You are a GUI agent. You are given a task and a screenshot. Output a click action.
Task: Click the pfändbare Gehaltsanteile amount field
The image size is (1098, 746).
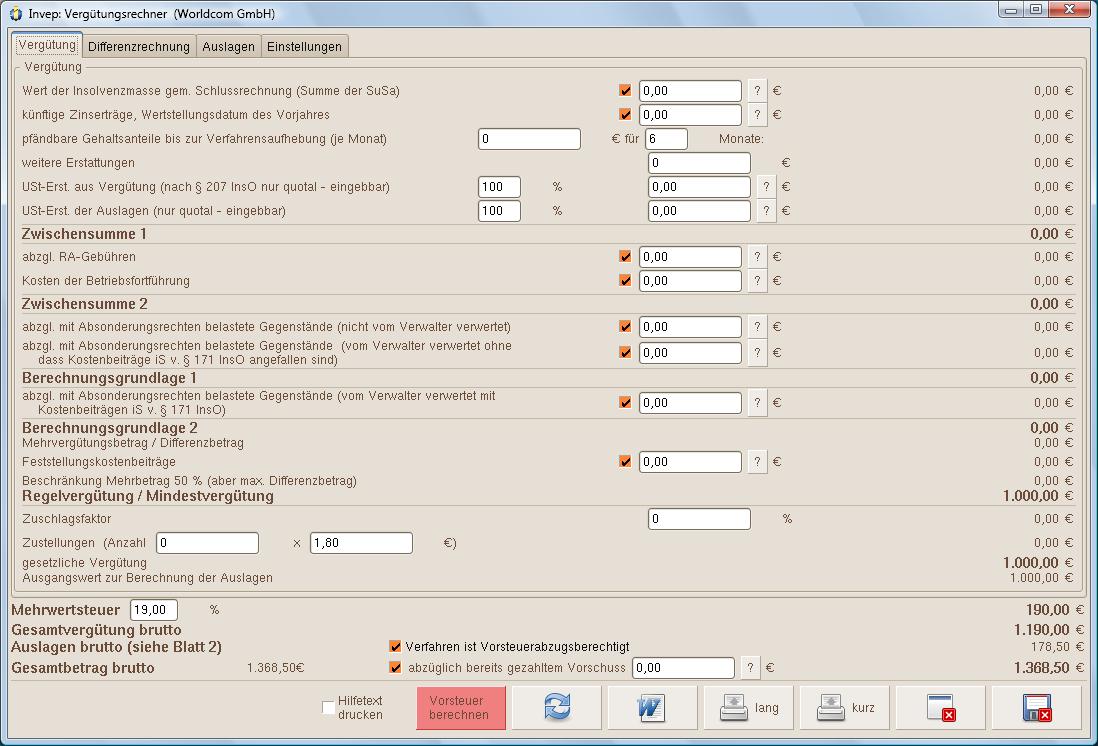coord(529,139)
